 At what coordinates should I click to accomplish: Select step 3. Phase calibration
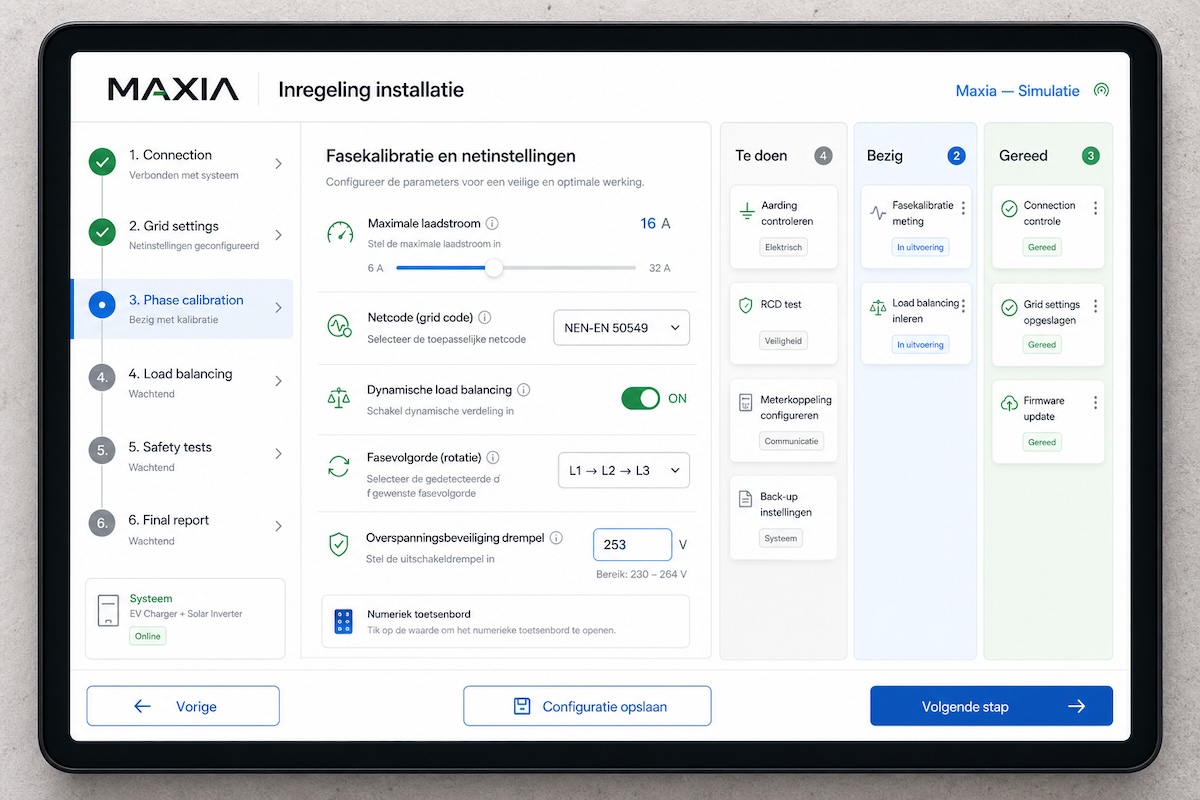(182, 308)
